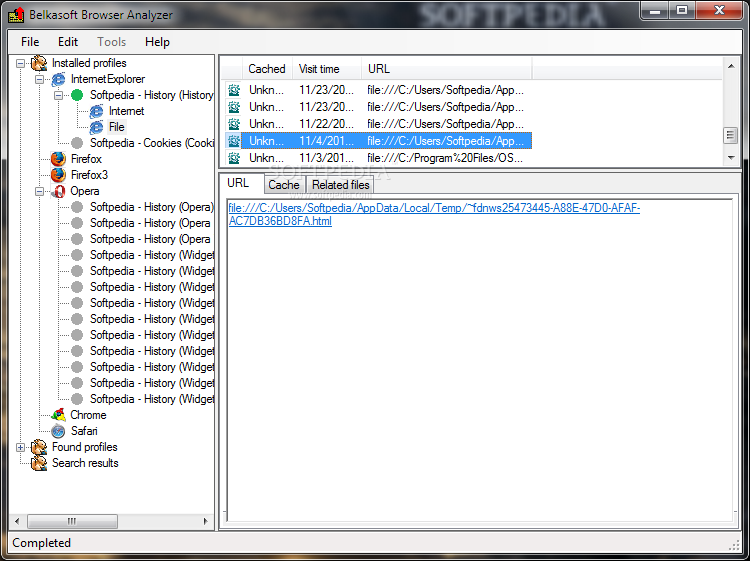The width and height of the screenshot is (750, 561).
Task: Click the down arrow of history list scrollbar
Action: coord(730,157)
